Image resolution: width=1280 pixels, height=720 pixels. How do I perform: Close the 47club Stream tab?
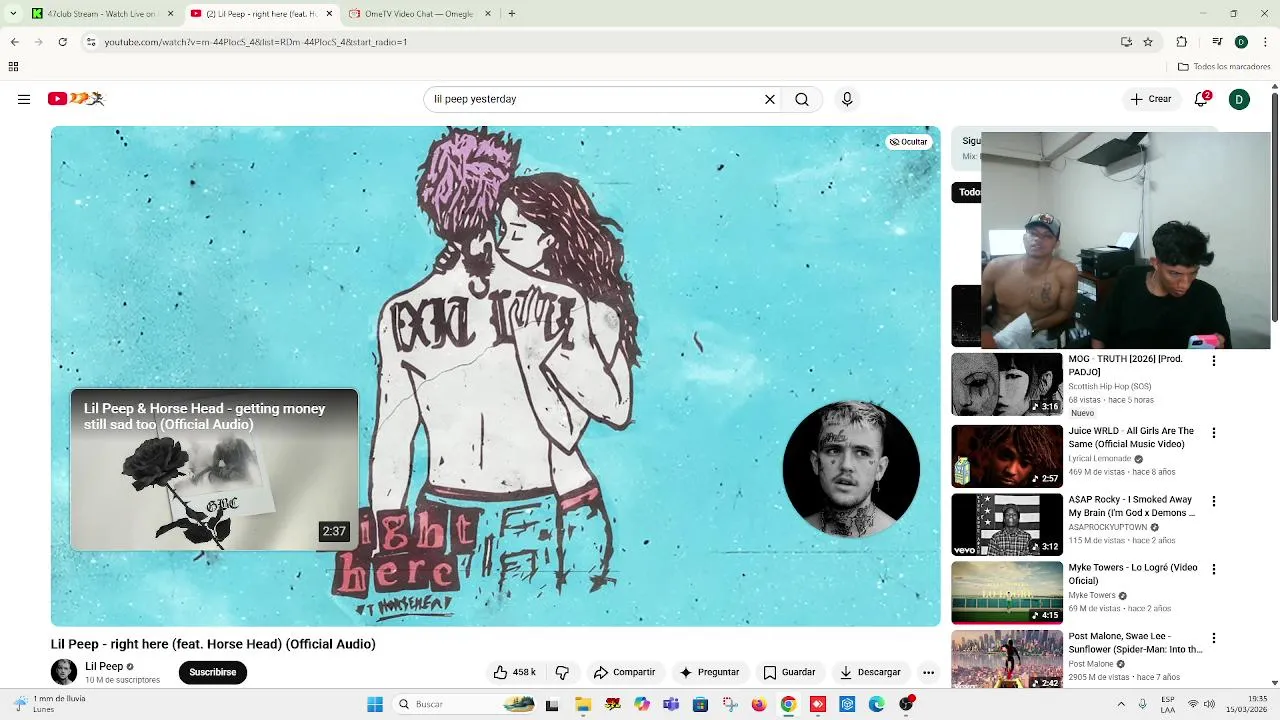click(x=170, y=14)
